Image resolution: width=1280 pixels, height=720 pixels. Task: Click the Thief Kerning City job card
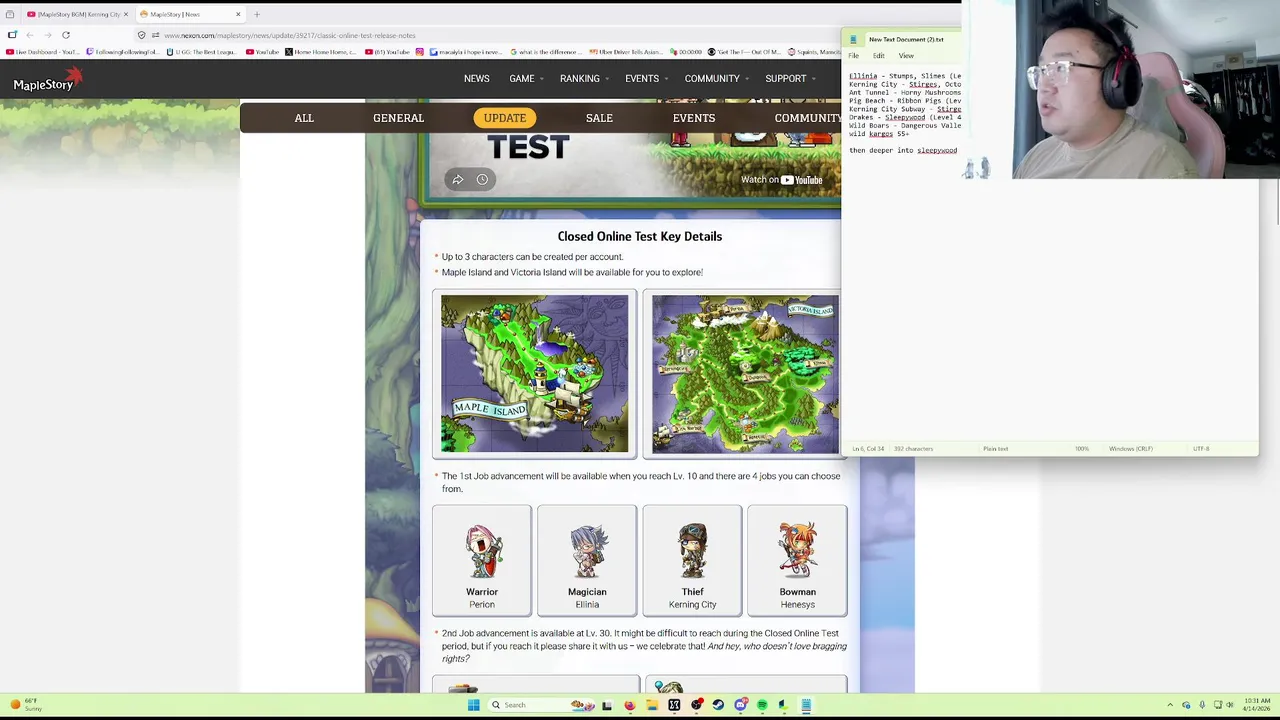pos(692,560)
